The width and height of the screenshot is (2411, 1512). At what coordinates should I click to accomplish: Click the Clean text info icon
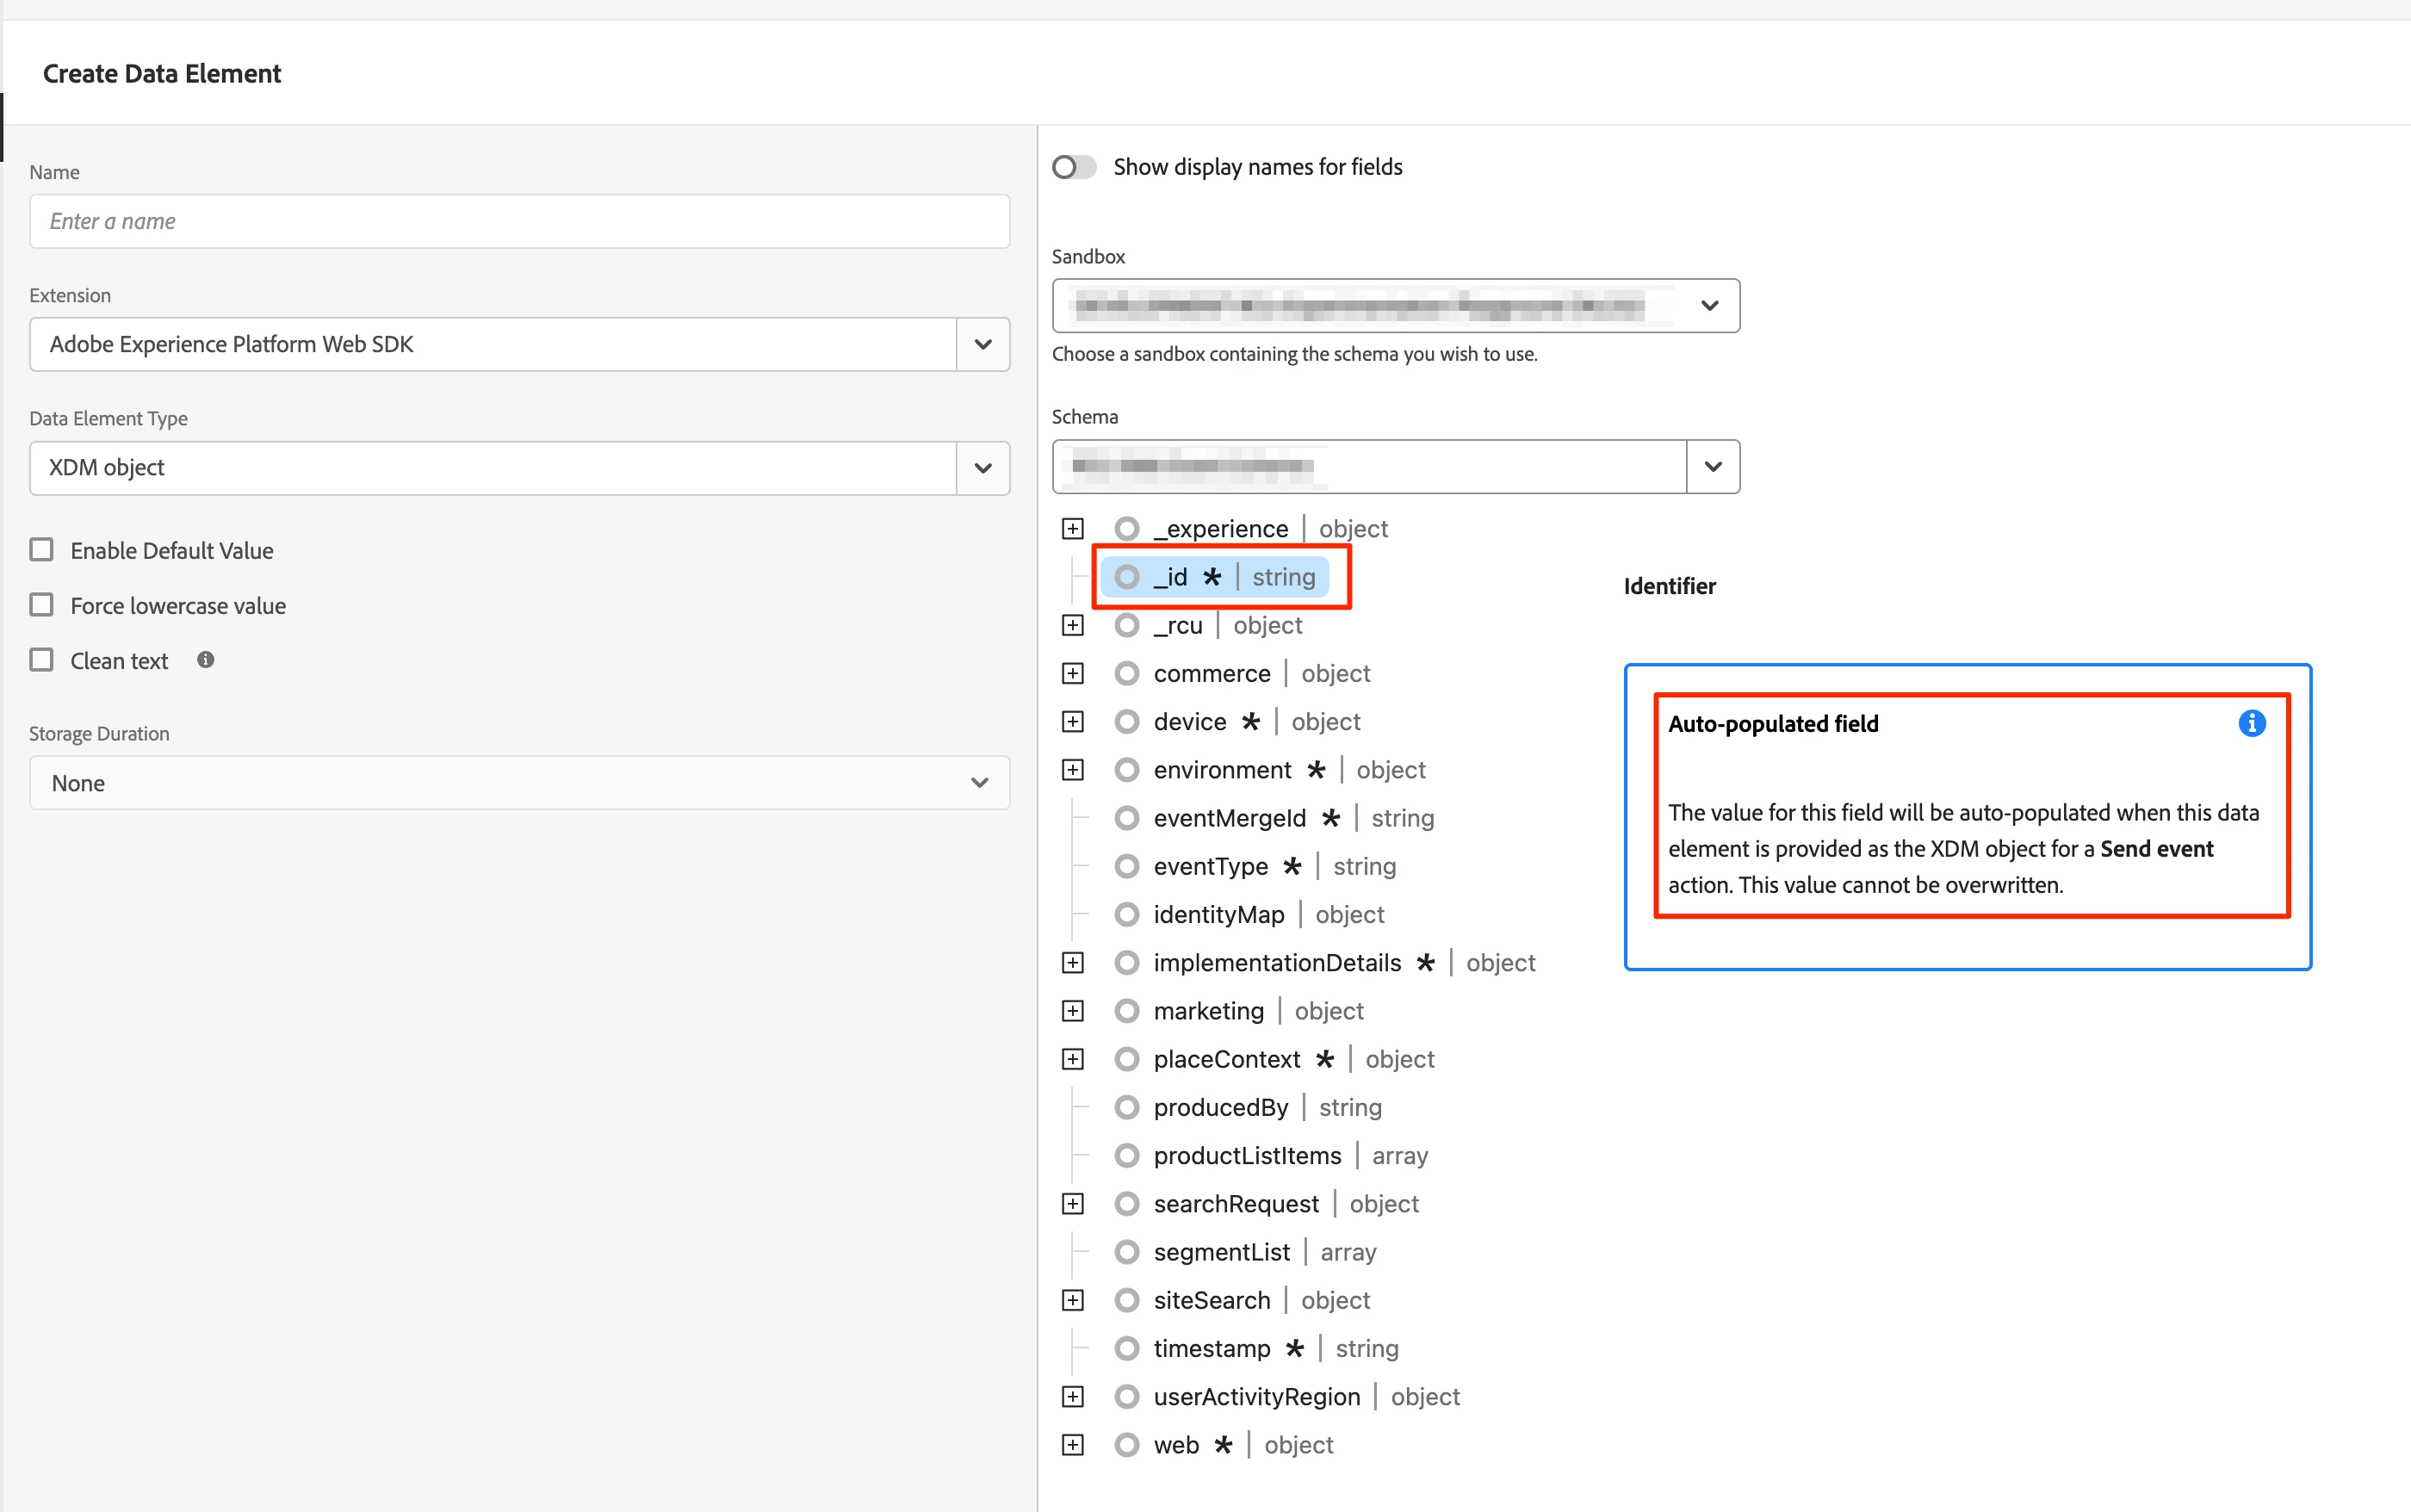click(x=206, y=660)
